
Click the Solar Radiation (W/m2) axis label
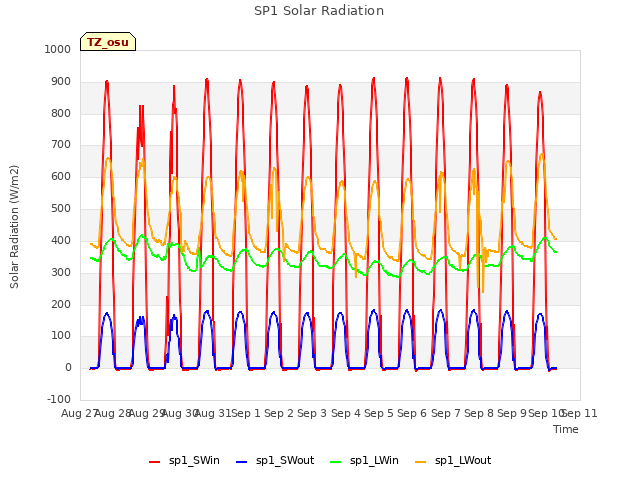click(14, 227)
